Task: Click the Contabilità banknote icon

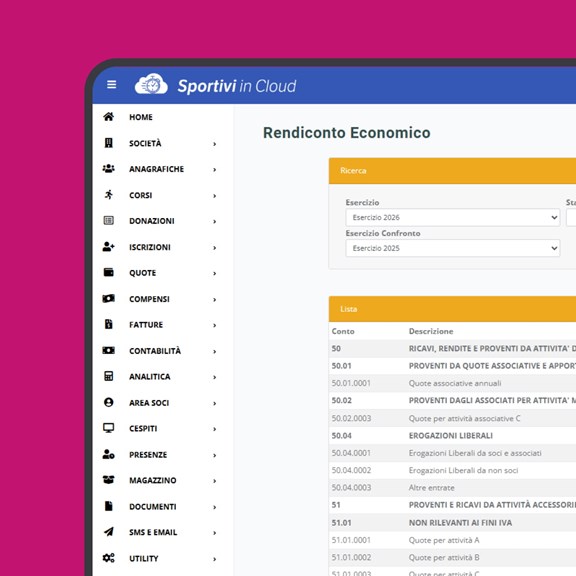Action: coord(108,350)
